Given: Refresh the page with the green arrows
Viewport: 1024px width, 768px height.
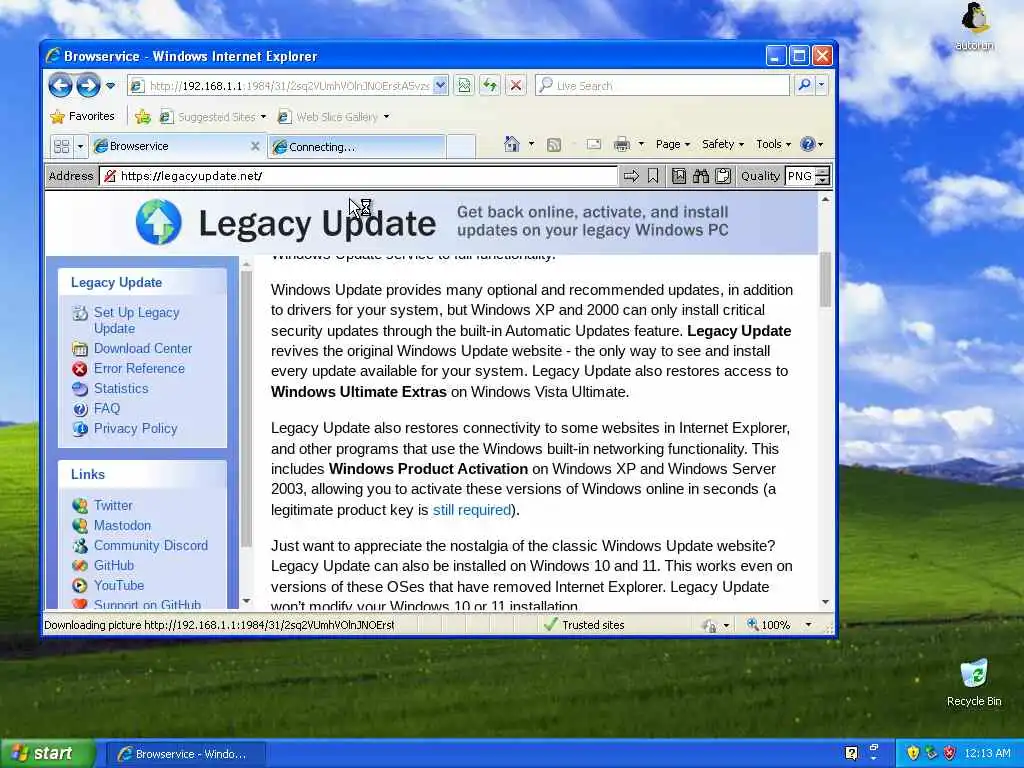Looking at the screenshot, I should [490, 86].
